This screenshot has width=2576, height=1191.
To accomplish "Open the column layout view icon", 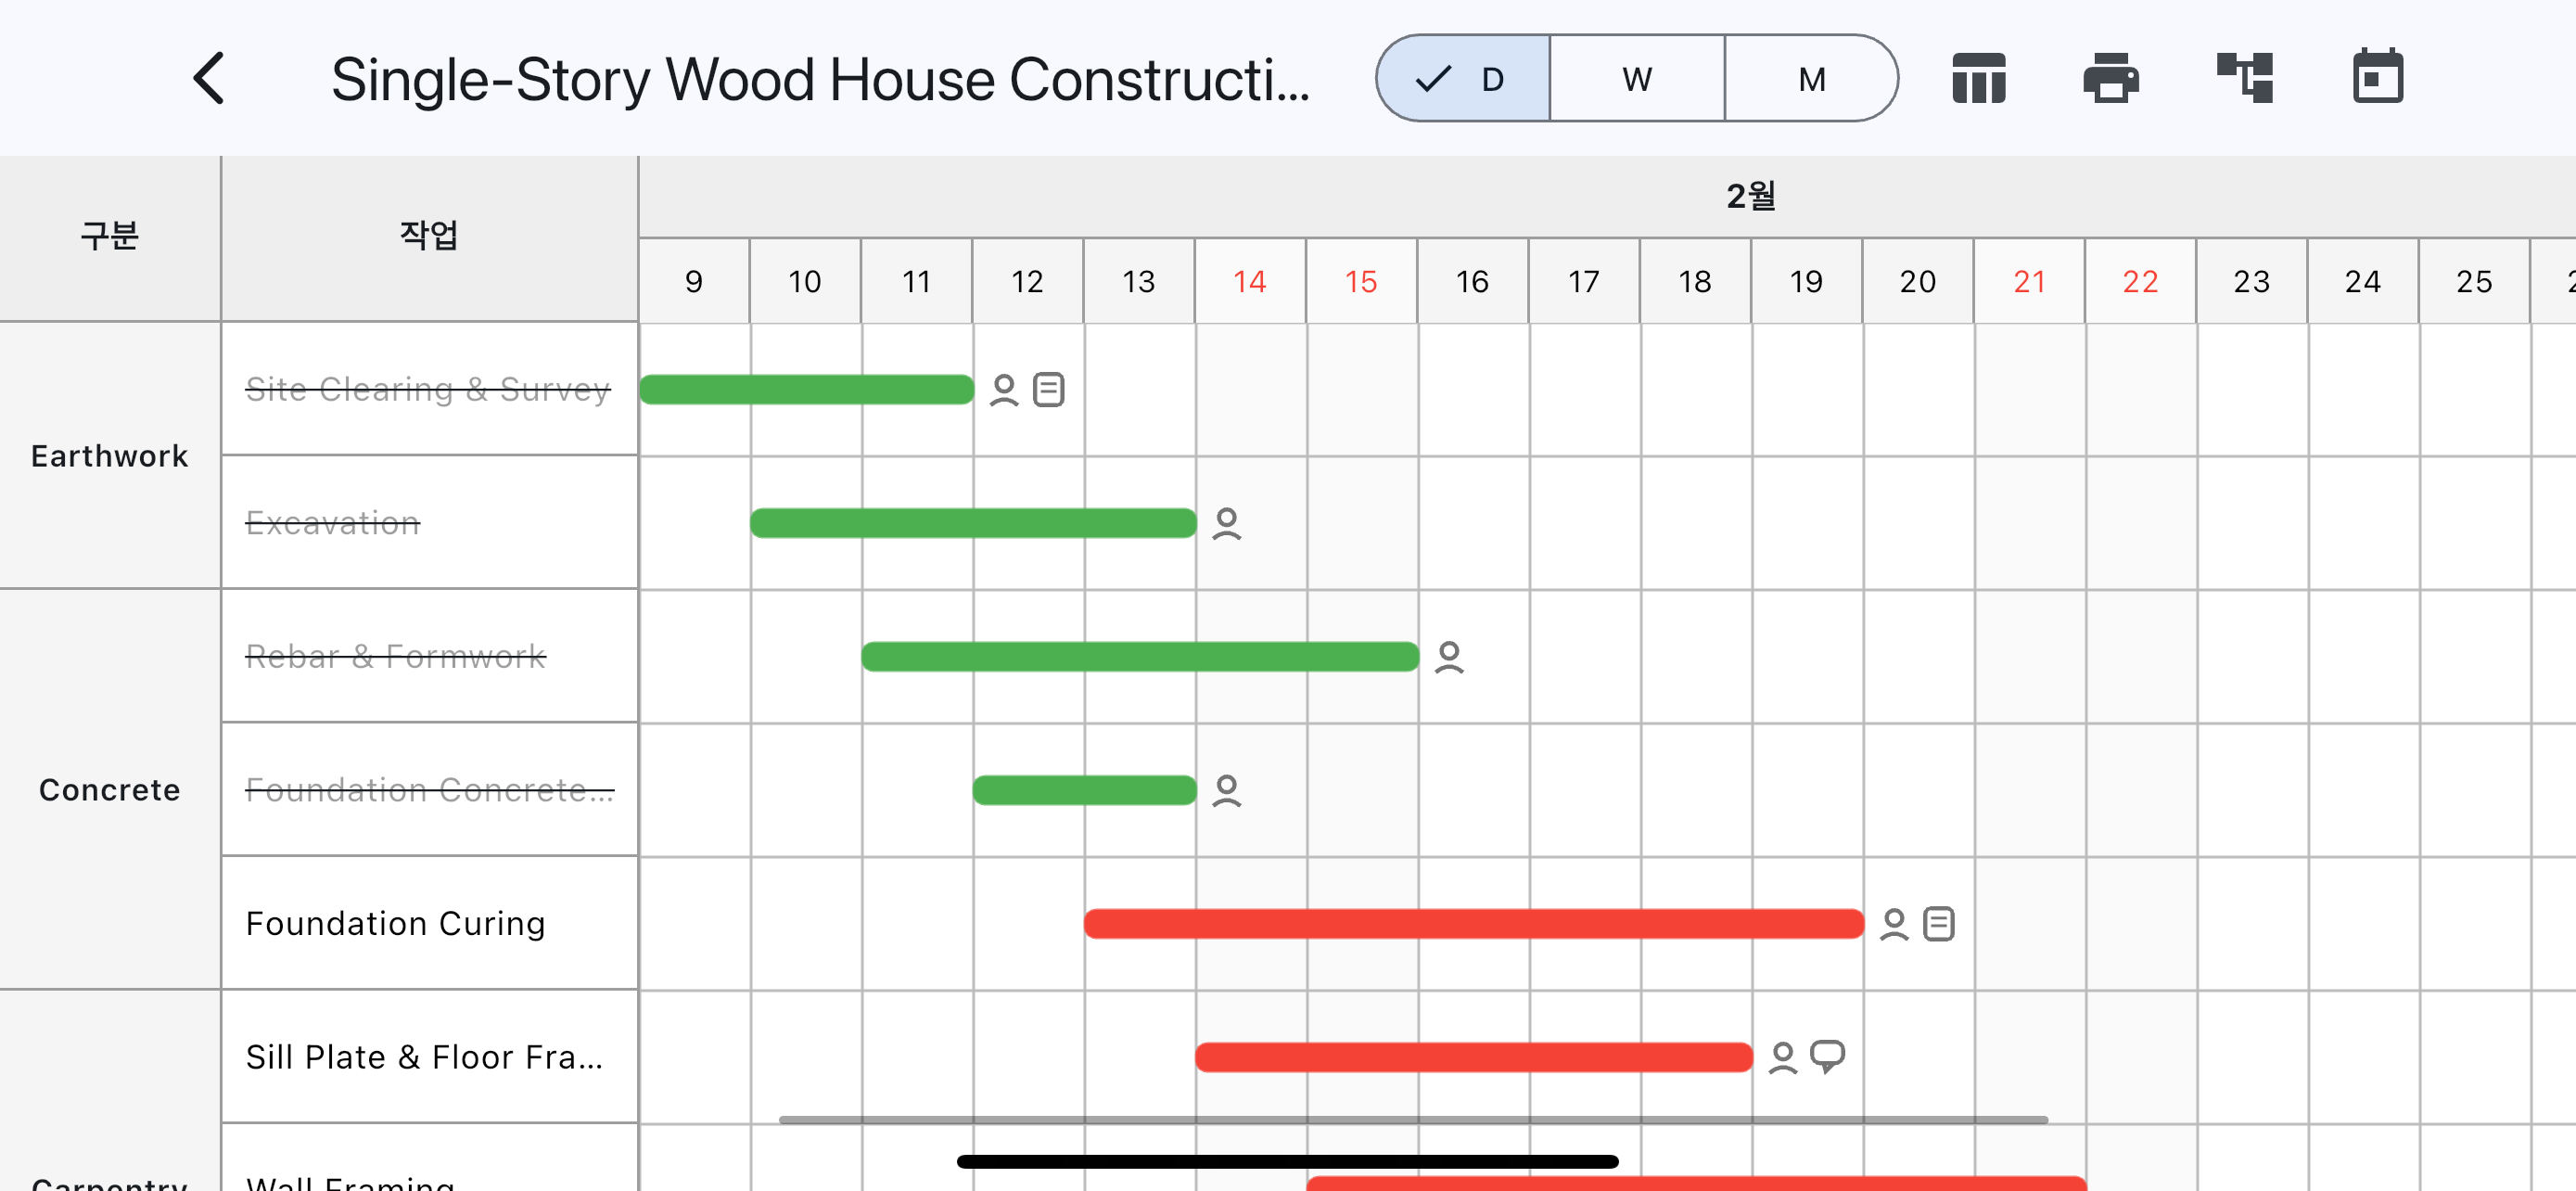I will click(x=1978, y=77).
